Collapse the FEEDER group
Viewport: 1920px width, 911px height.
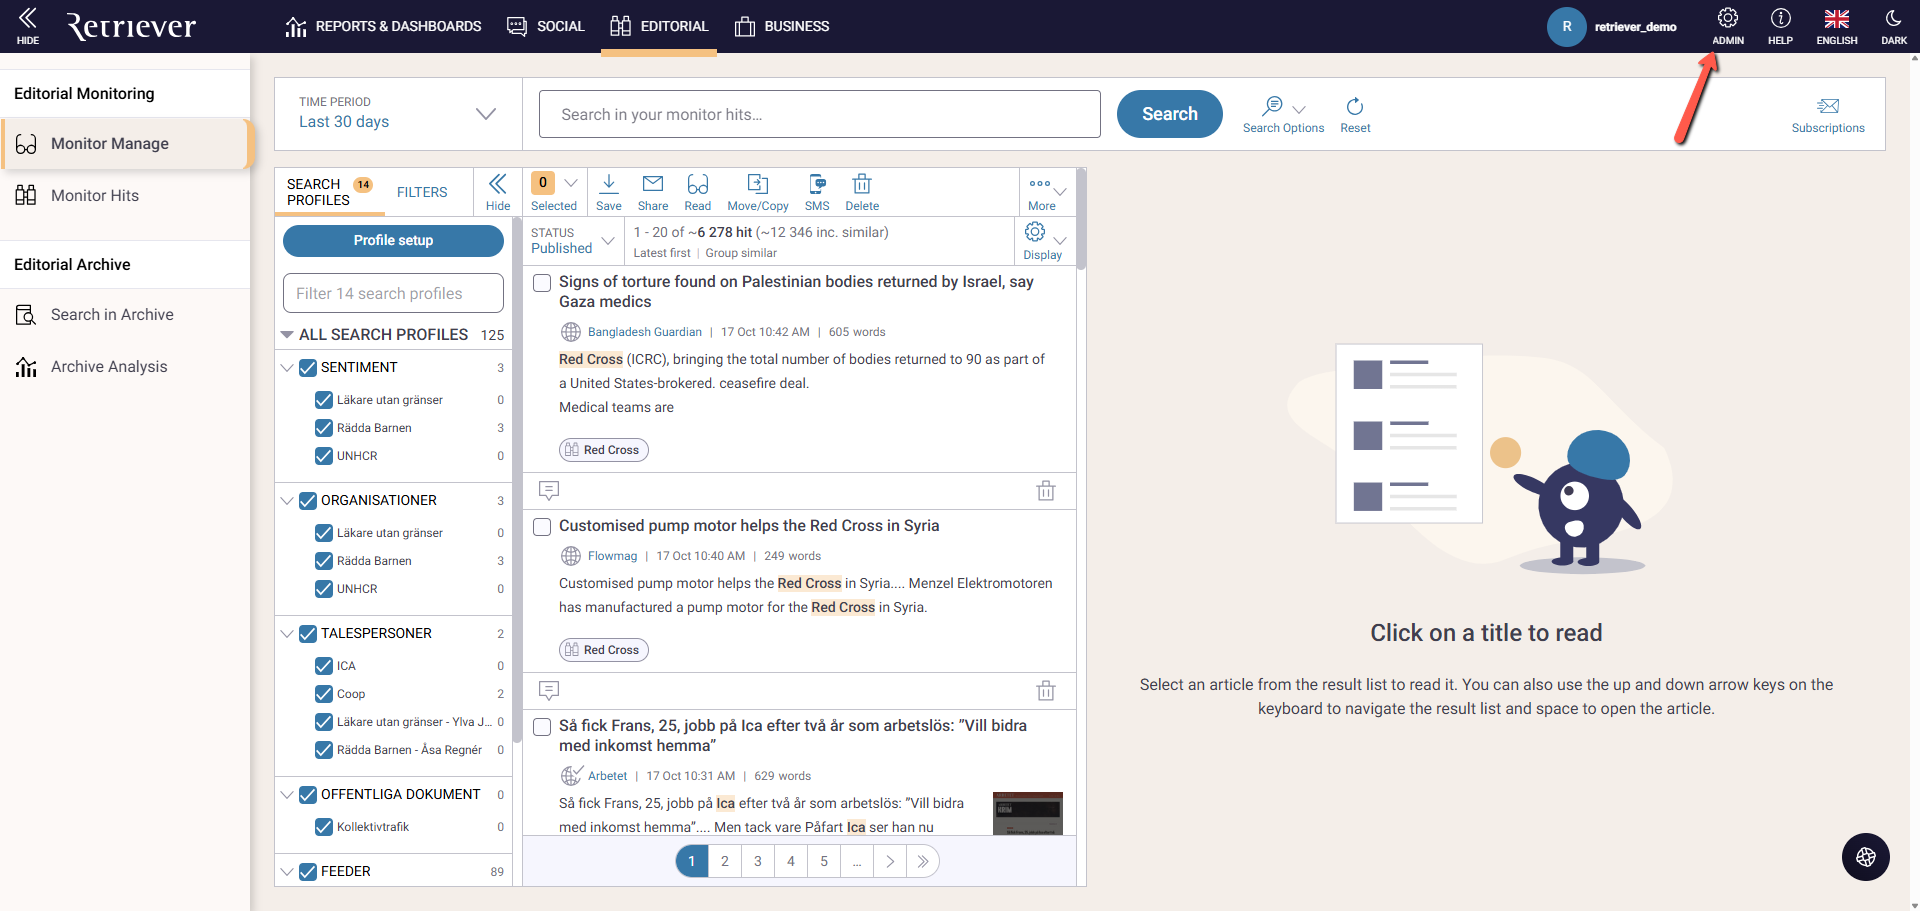point(287,872)
